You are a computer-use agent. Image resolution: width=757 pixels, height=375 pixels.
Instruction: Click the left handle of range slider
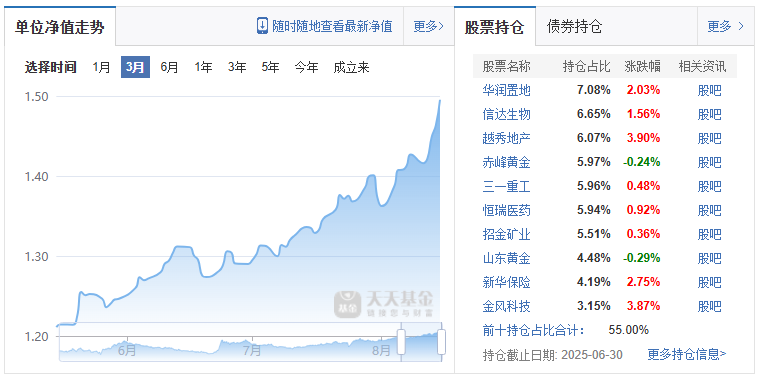coord(401,341)
